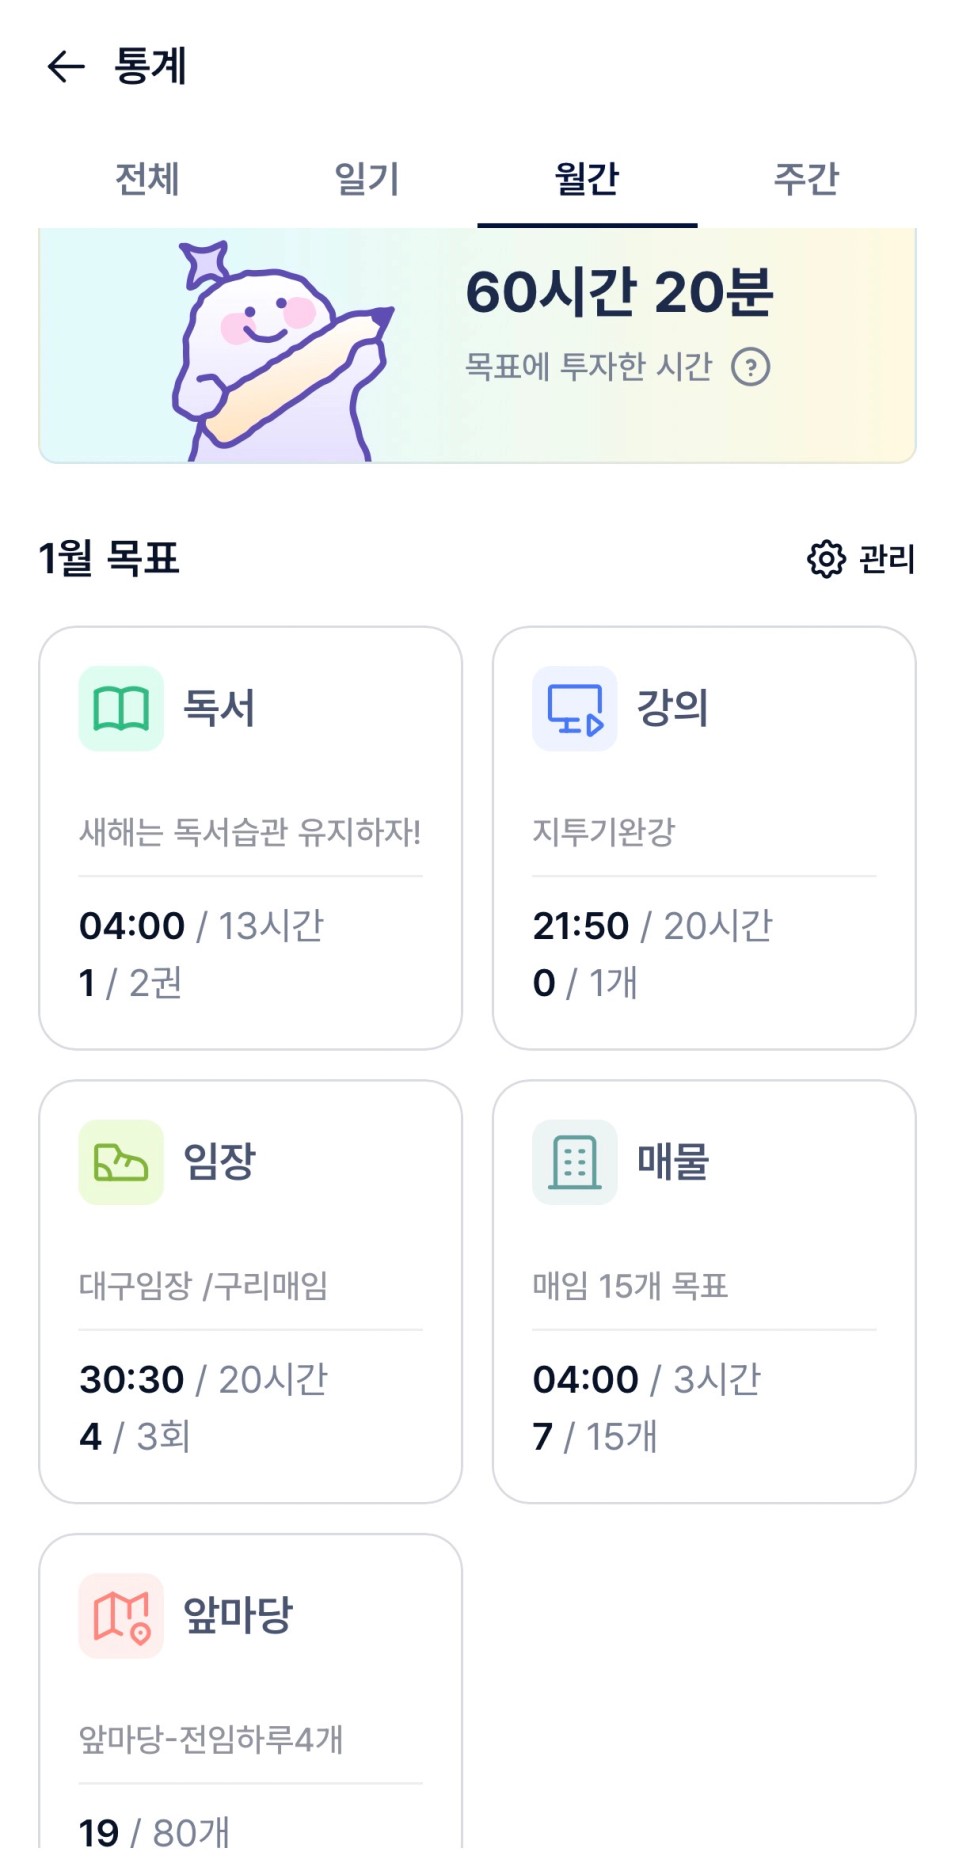Tap the green shoe icon for 임장
Viewport: 955px width, 1867px height.
121,1162
